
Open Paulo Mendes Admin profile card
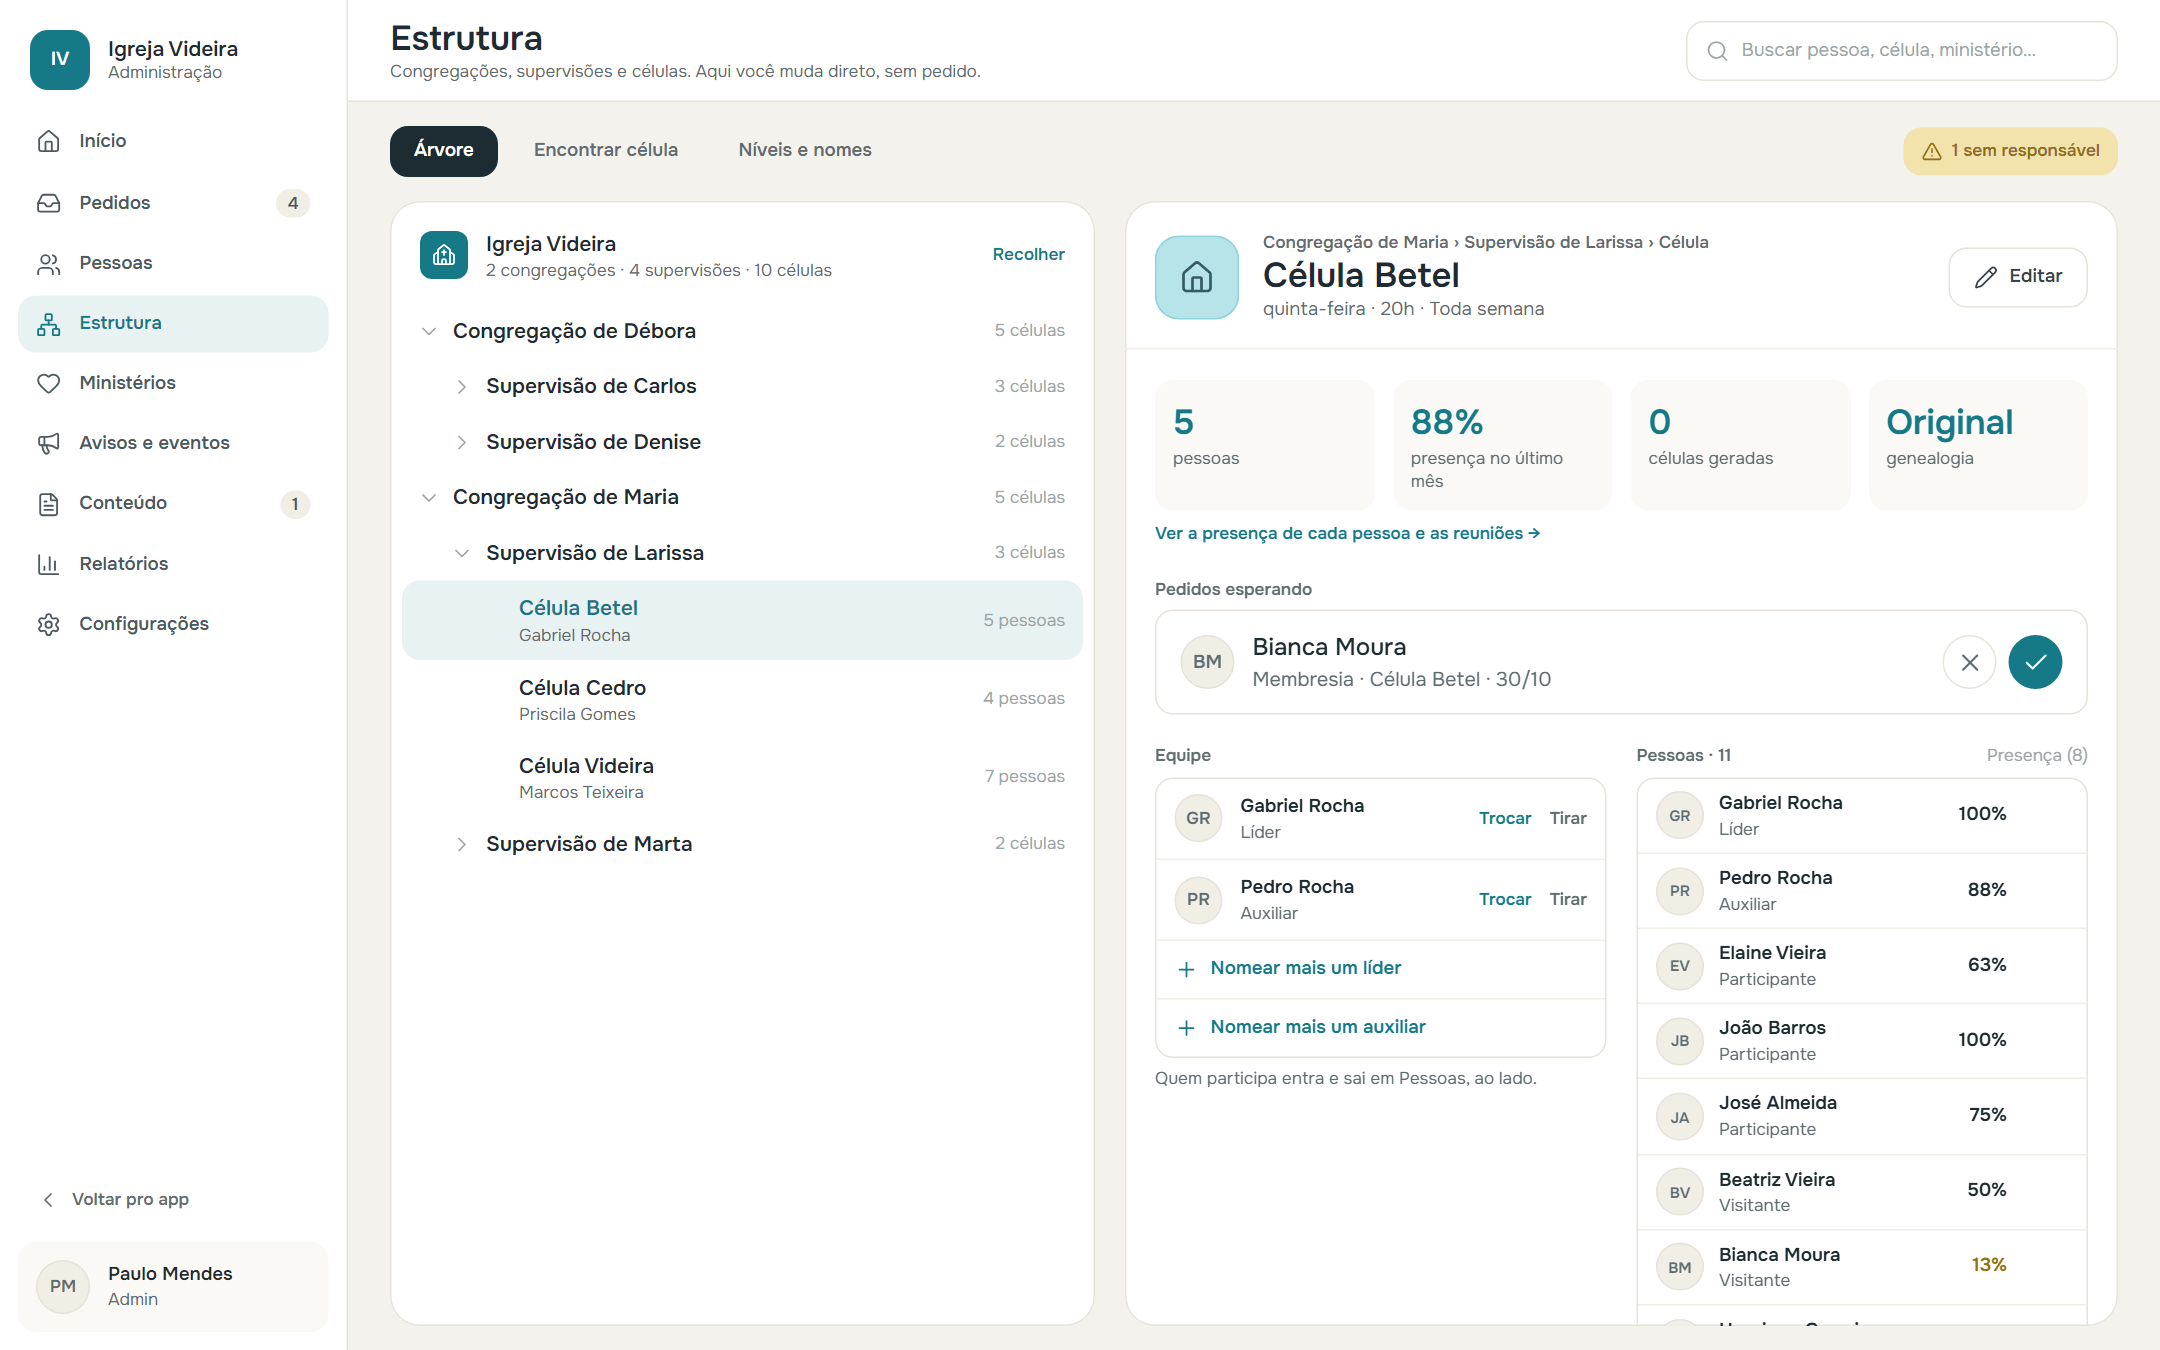[x=173, y=1287]
